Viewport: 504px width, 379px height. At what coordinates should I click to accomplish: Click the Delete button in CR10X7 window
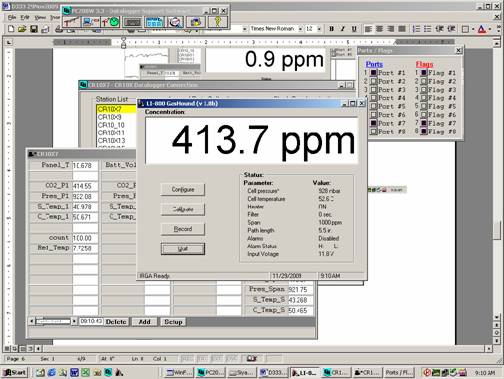tap(116, 322)
